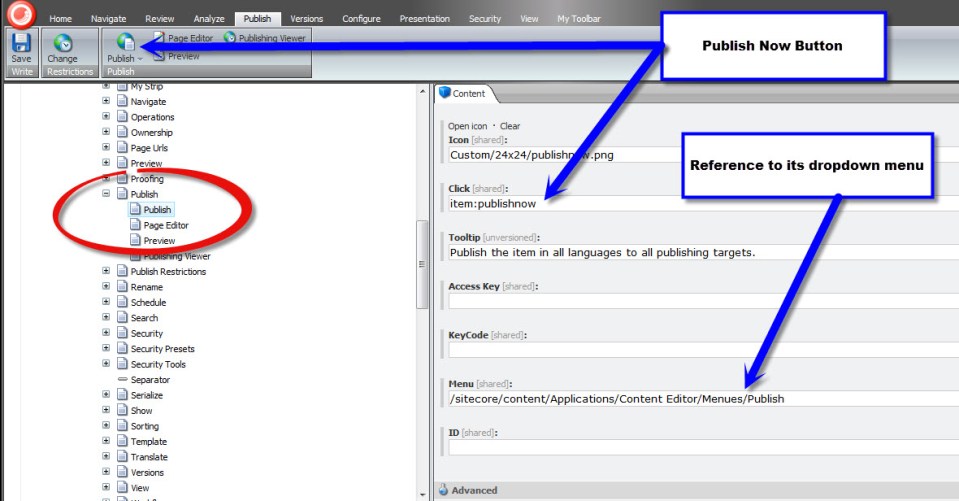Click the page icon beside Page Urls

(x=122, y=147)
